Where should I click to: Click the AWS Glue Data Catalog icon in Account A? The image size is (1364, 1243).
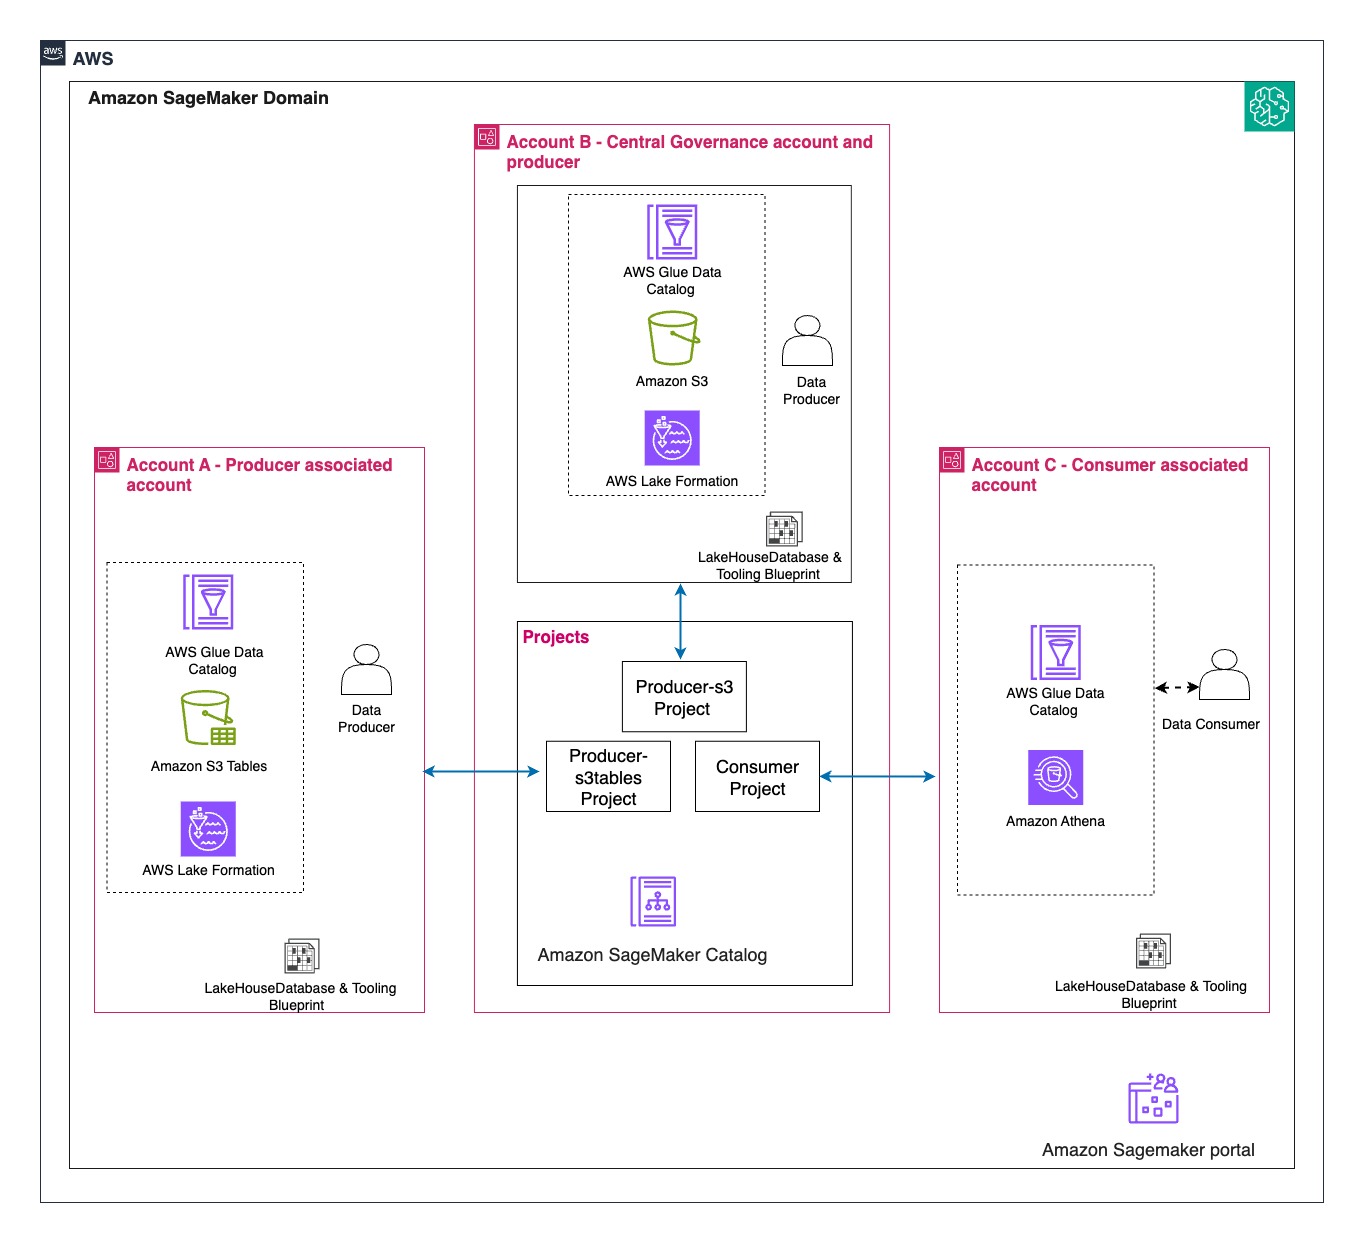coord(208,602)
